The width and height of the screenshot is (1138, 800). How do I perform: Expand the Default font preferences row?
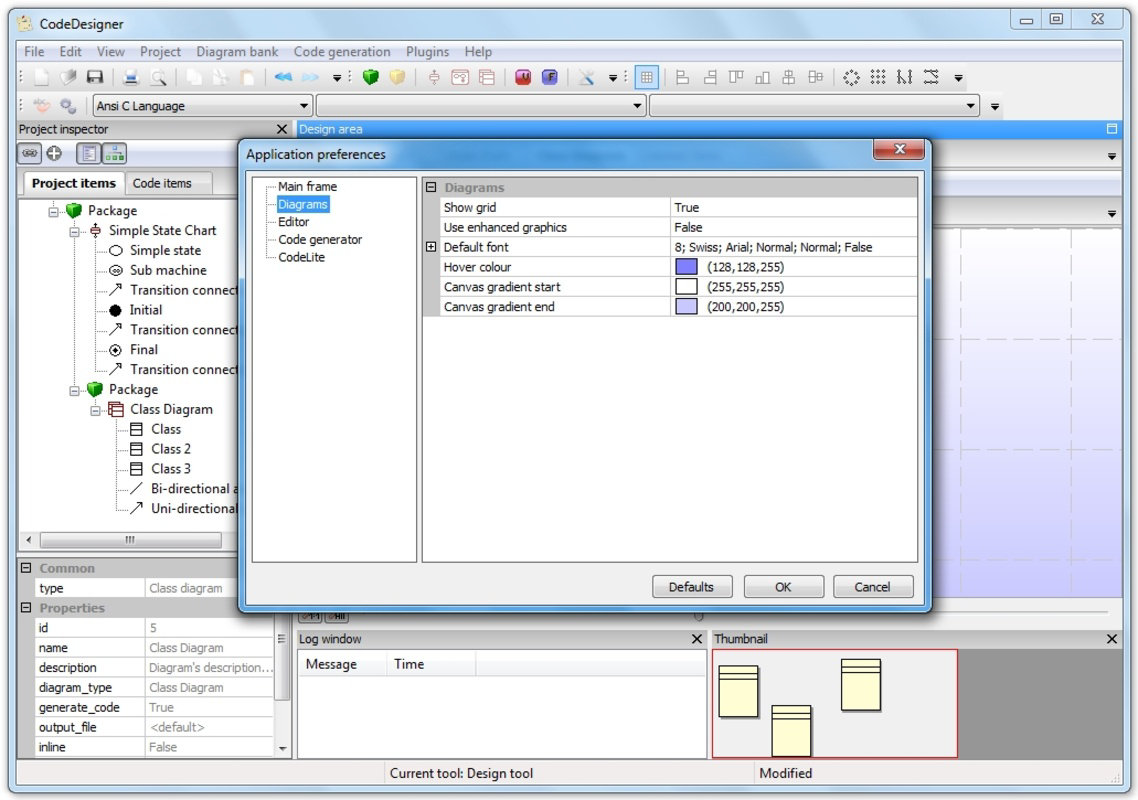(x=430, y=247)
